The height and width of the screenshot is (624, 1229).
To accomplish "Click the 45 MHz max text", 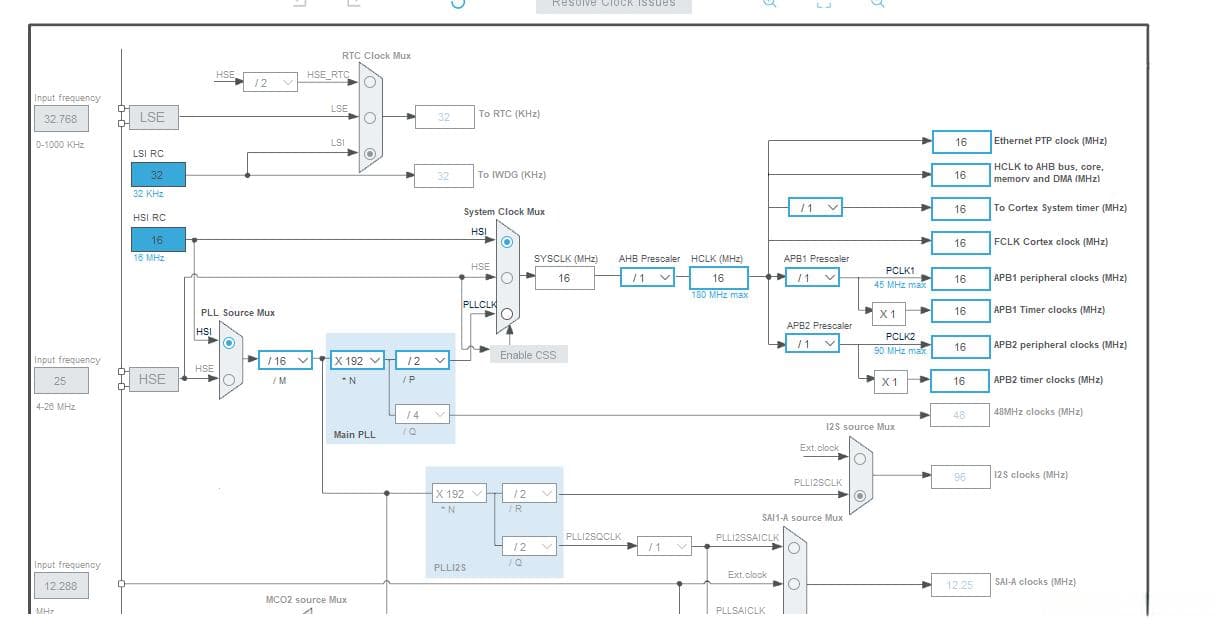I will [x=900, y=285].
